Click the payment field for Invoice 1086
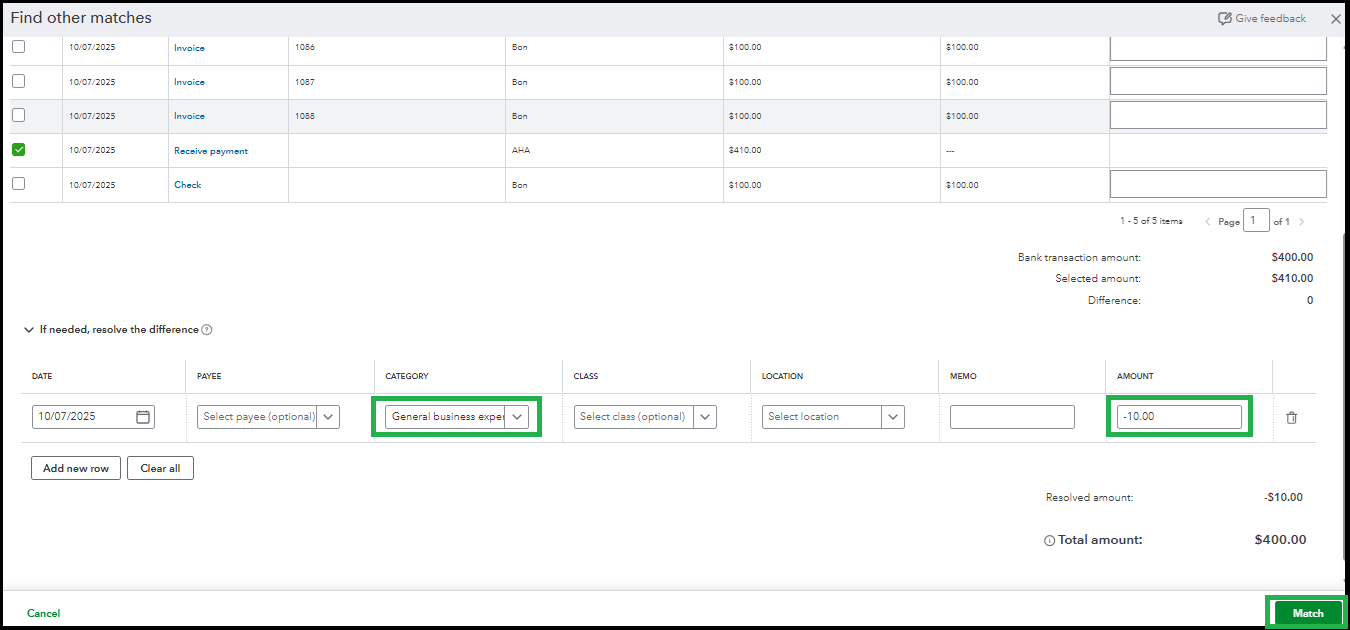 1218,47
